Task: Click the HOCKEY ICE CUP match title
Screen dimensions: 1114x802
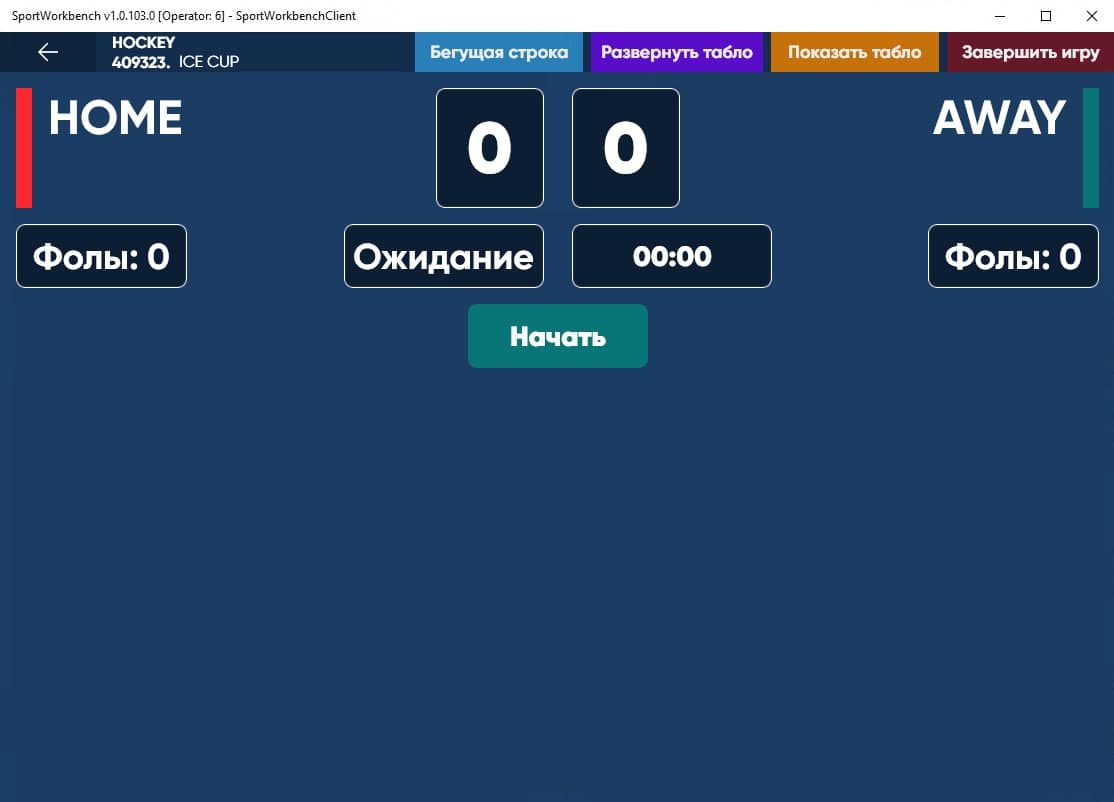Action: [175, 52]
